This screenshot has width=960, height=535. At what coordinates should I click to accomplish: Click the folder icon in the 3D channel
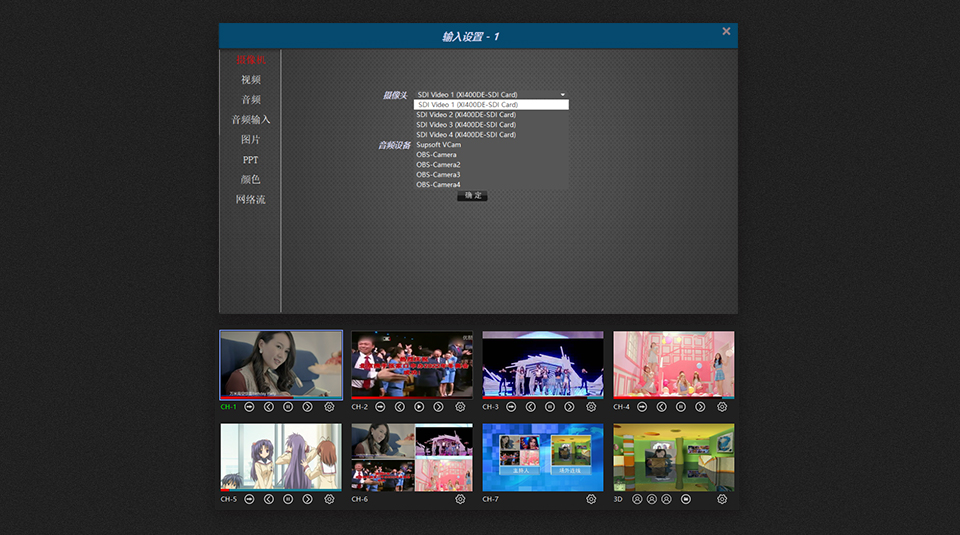(x=686, y=499)
